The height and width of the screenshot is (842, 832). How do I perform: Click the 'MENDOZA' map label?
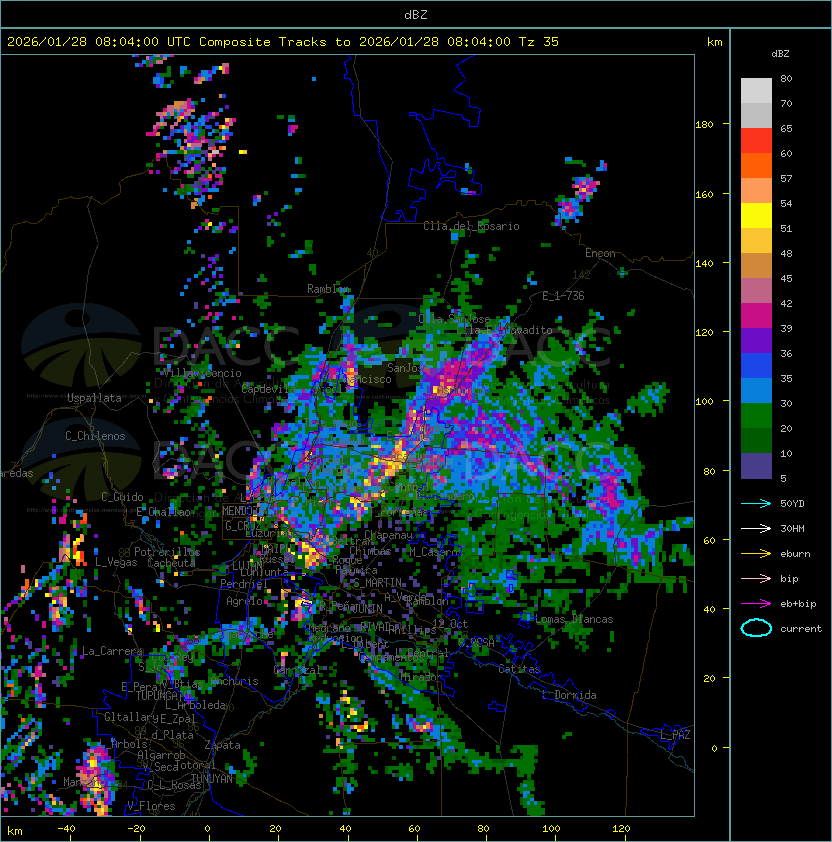tap(242, 511)
